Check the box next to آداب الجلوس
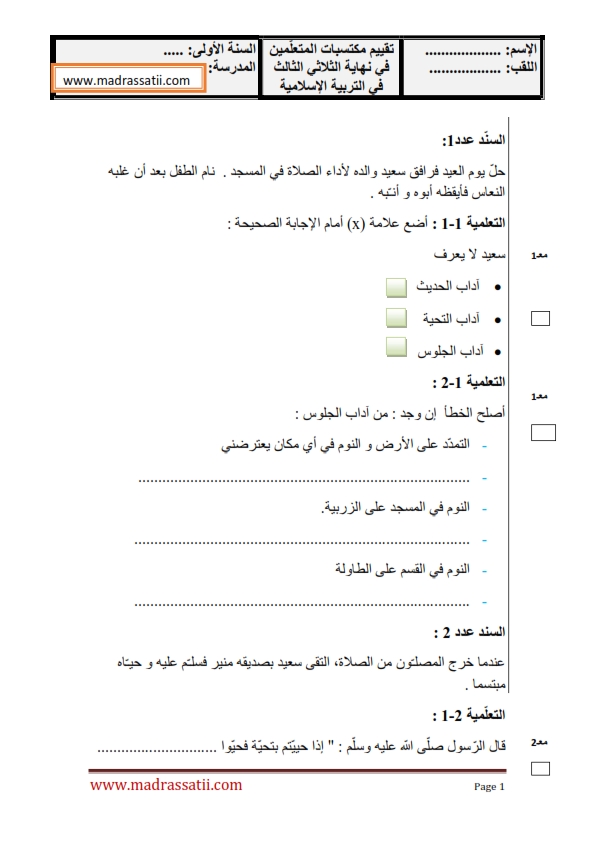This screenshot has width=595, height=842. [396, 347]
